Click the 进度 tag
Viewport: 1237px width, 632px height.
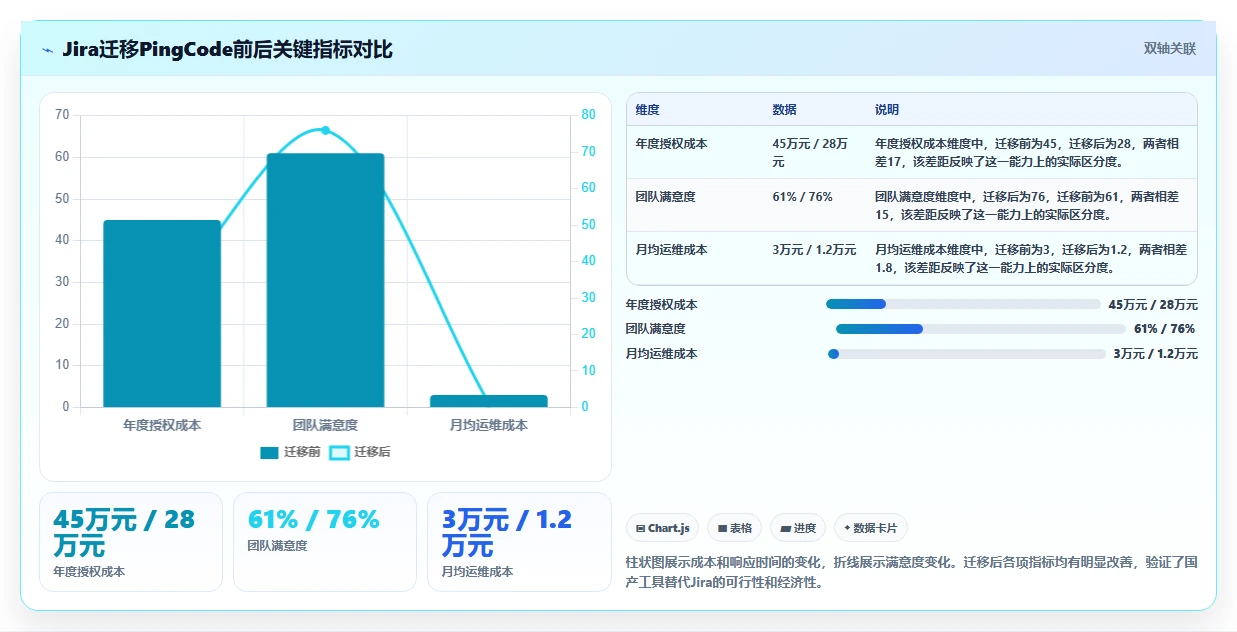[798, 528]
